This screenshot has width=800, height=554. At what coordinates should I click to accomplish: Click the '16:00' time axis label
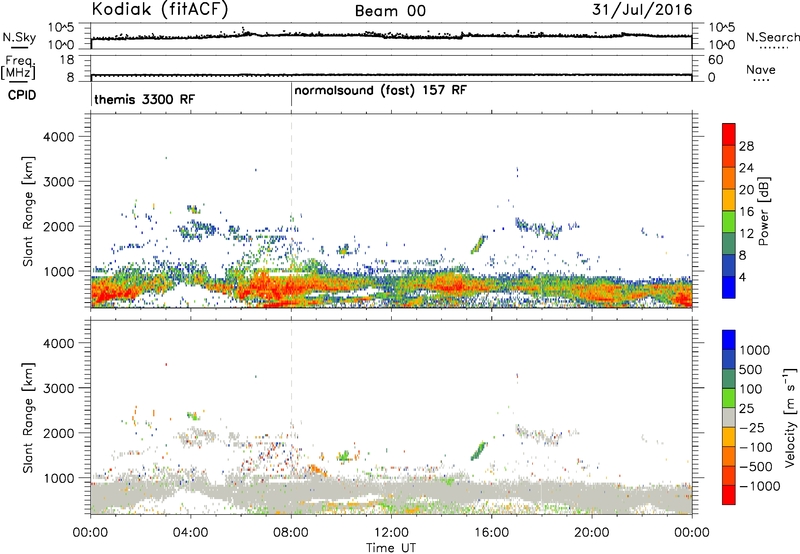[491, 533]
